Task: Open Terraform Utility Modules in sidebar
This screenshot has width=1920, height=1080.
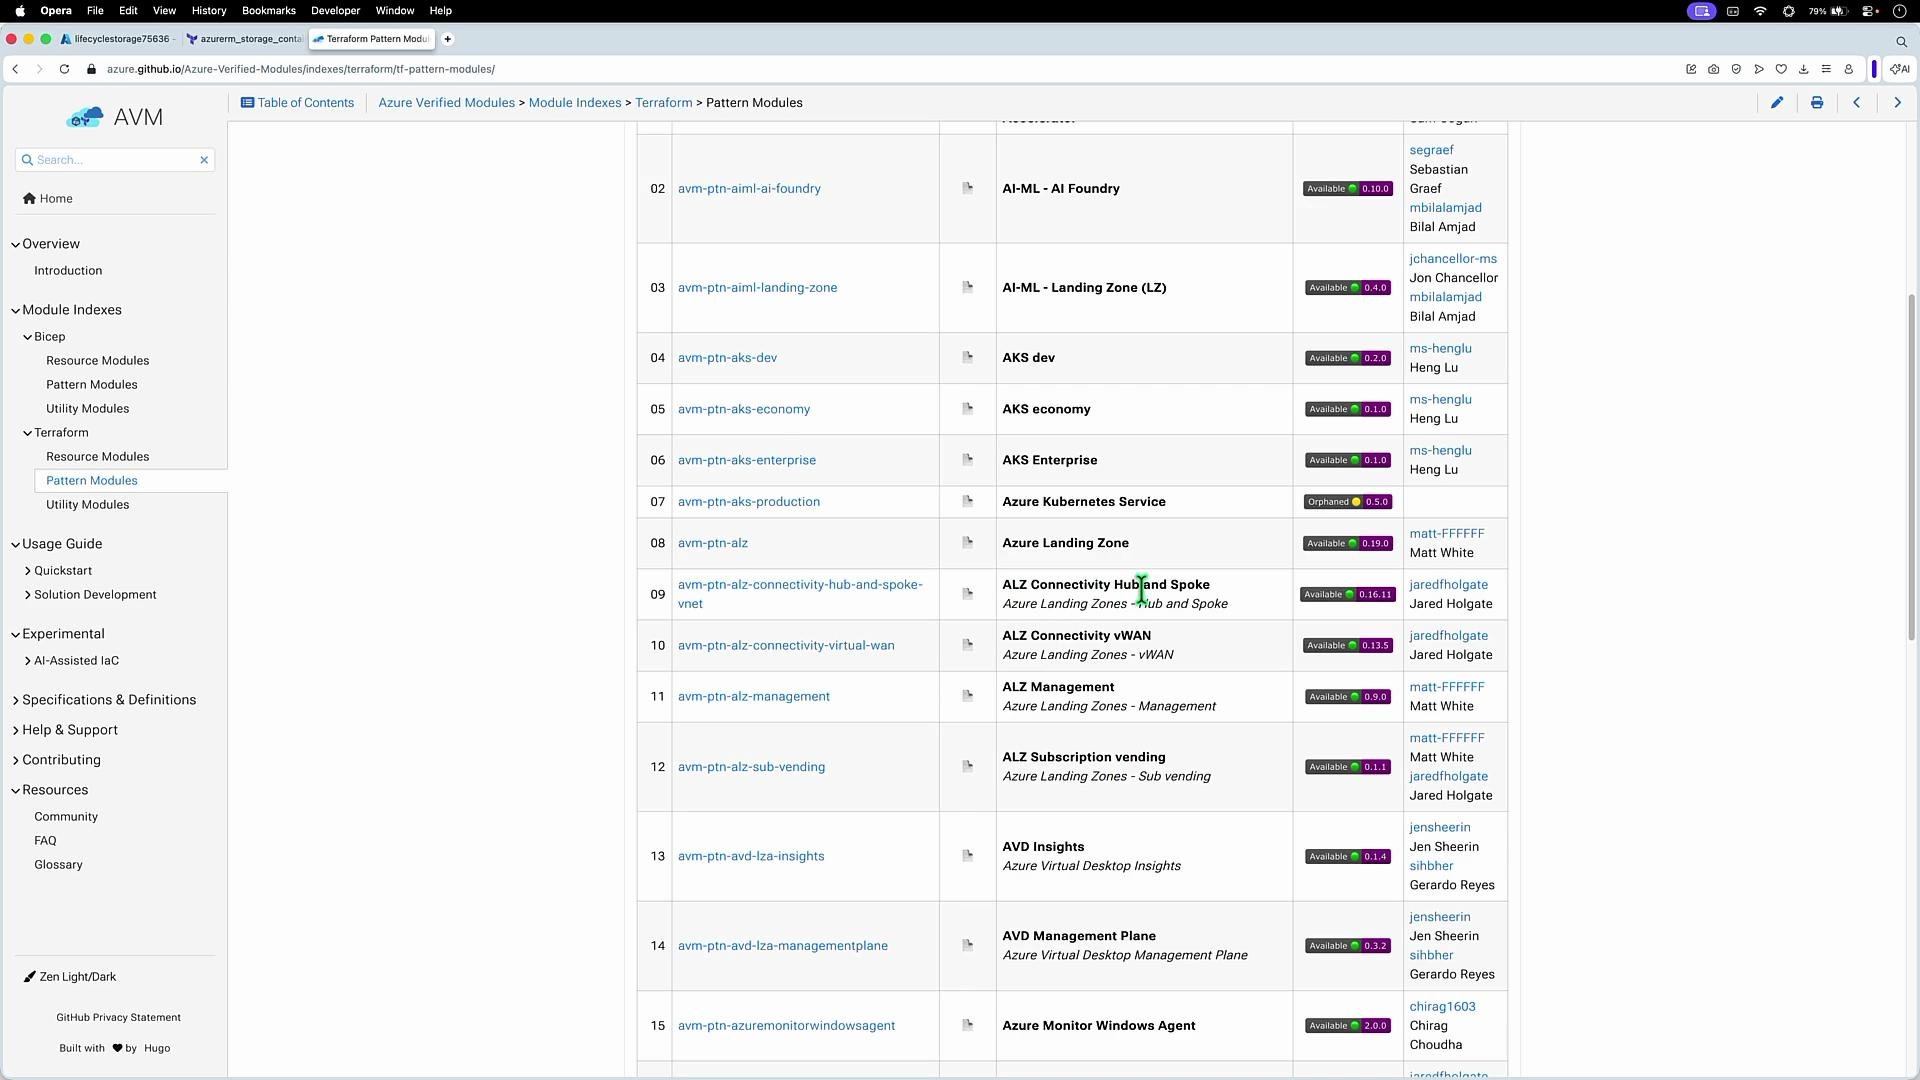Action: click(x=87, y=505)
